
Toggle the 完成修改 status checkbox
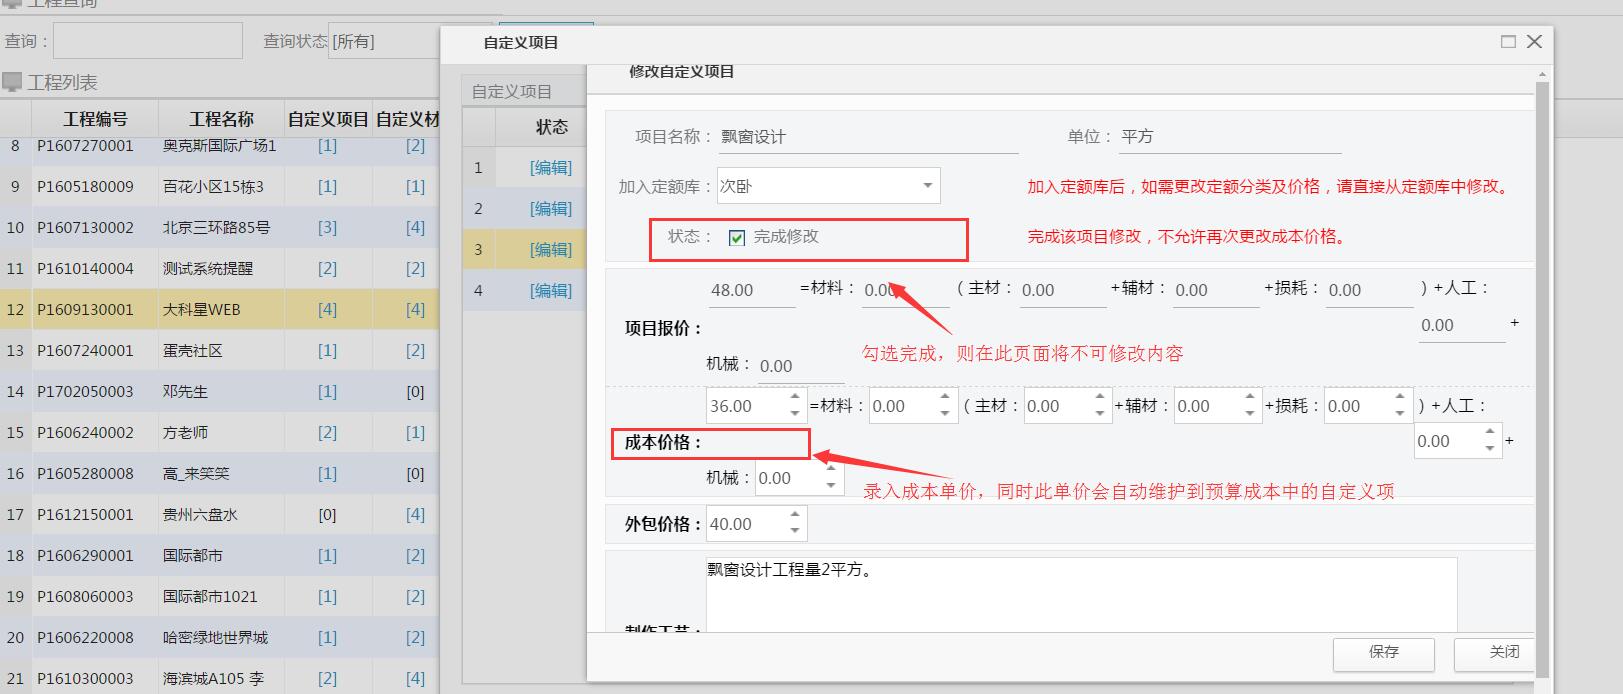[737, 238]
